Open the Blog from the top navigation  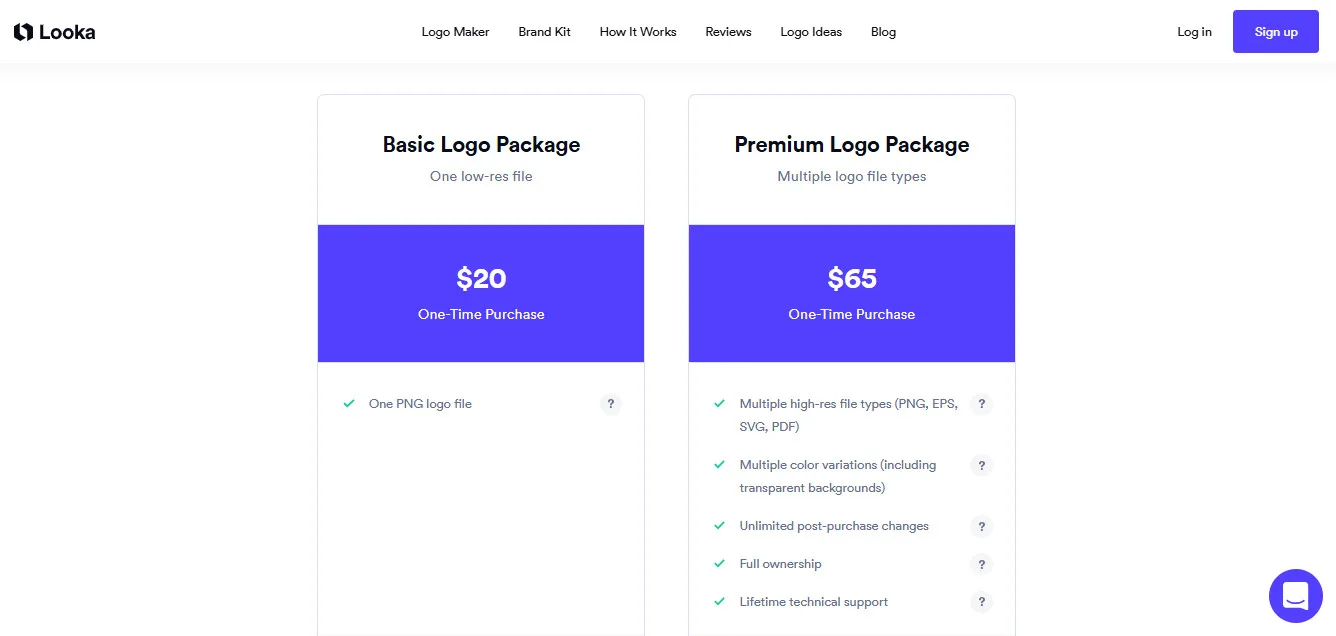click(x=883, y=31)
